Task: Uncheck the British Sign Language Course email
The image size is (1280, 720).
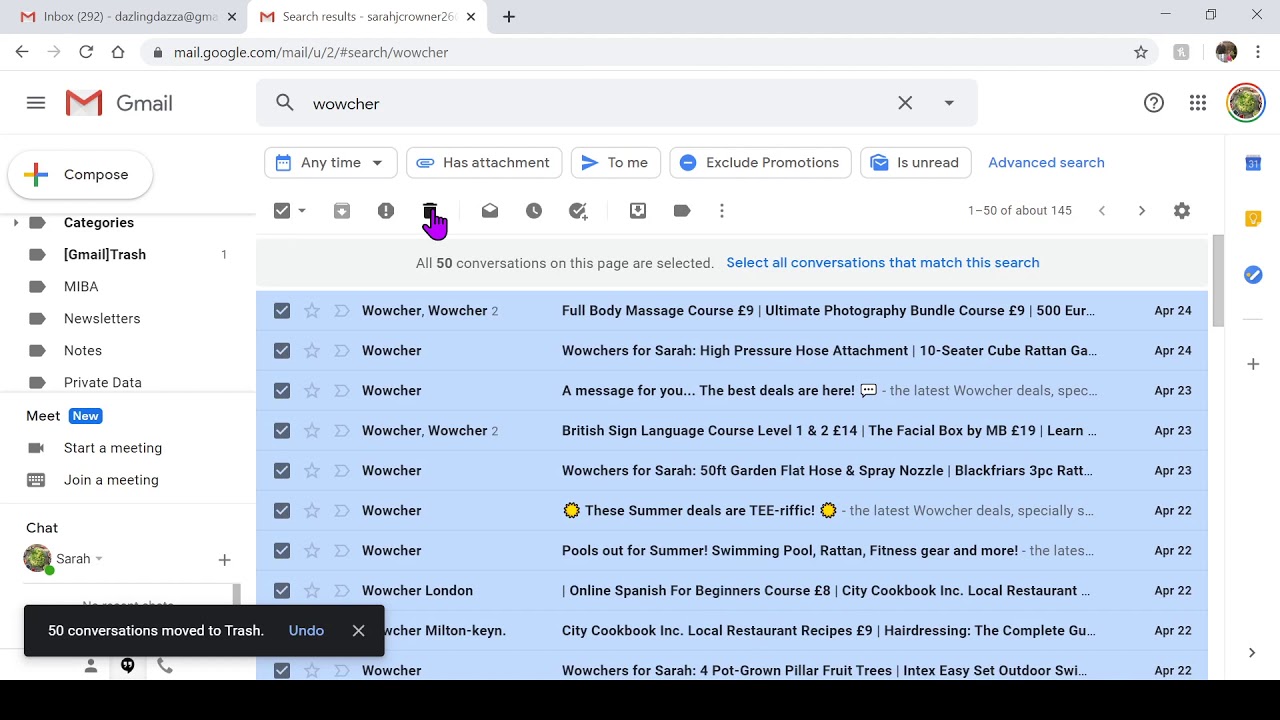Action: 282,431
